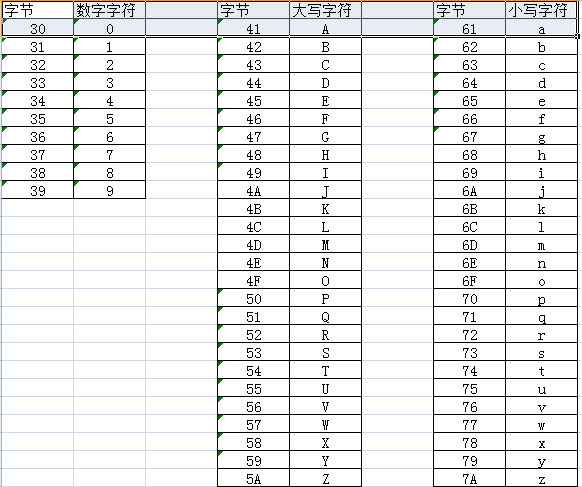Click the cell containing byte 7A
This screenshot has height=487, width=582.
tap(470, 478)
